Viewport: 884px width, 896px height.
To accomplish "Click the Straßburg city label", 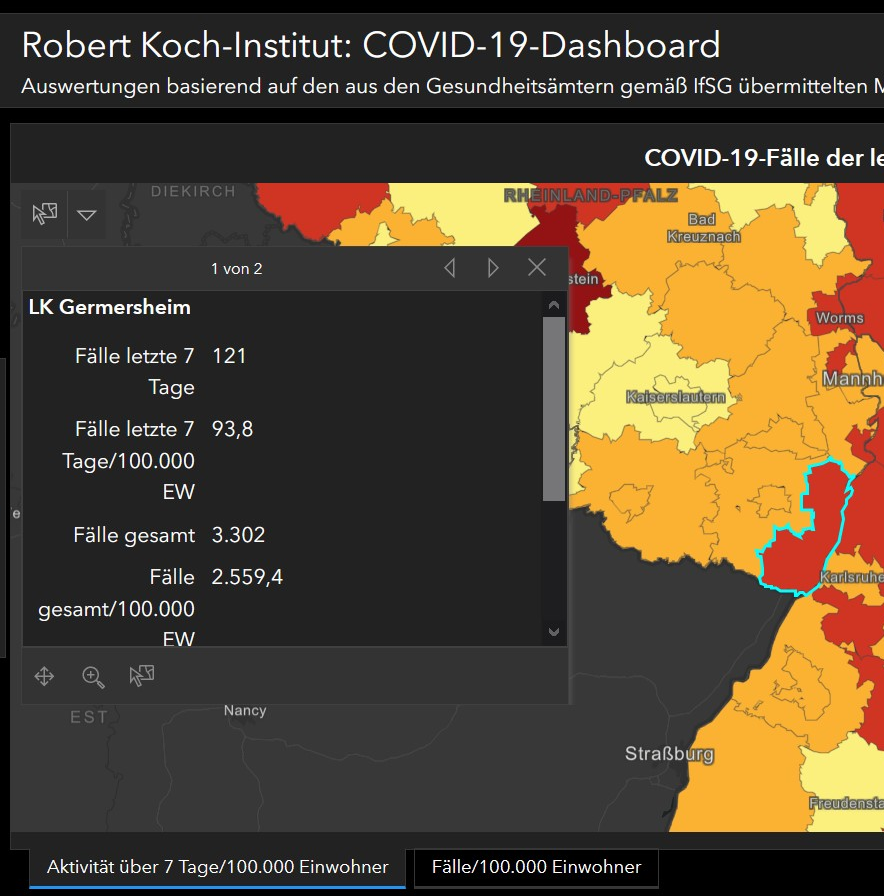I will pyautogui.click(x=669, y=754).
